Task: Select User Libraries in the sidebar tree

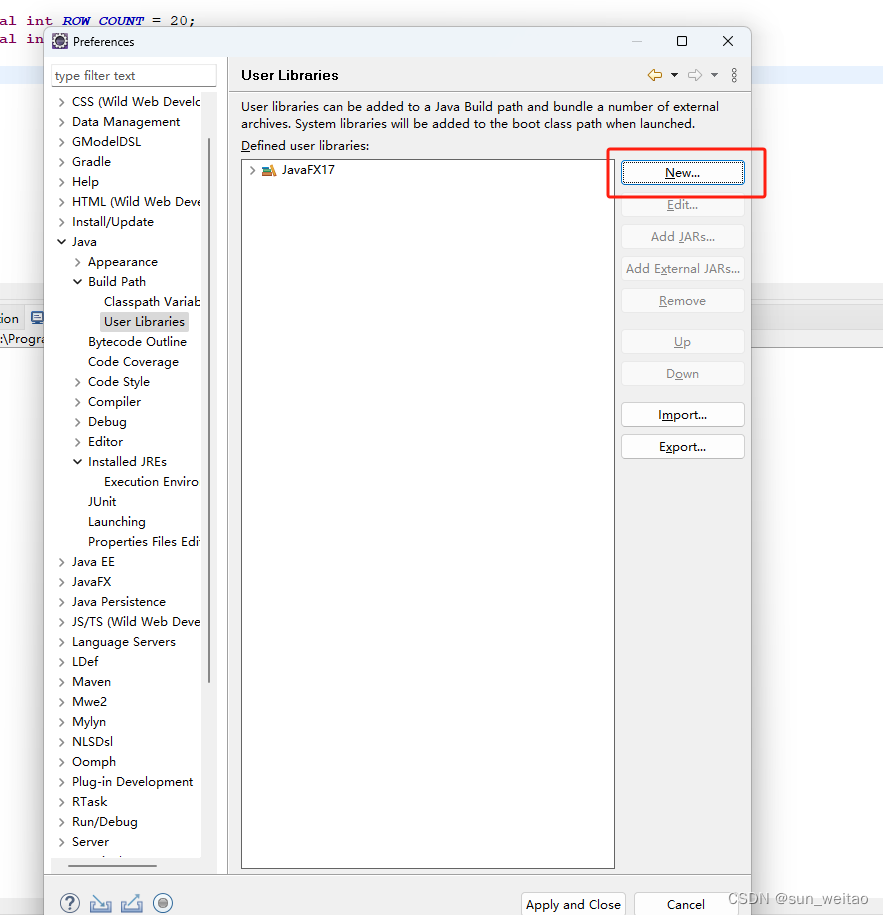Action: pos(144,321)
